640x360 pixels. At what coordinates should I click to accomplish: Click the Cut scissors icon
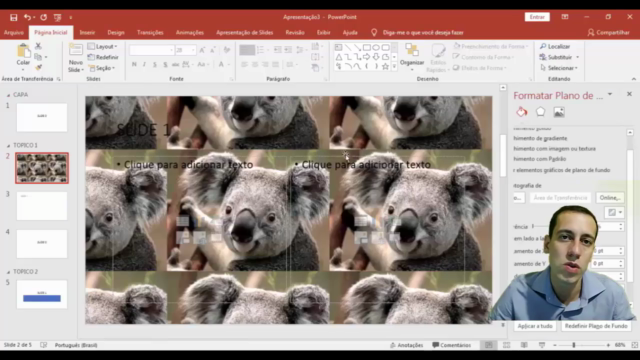[x=38, y=46]
